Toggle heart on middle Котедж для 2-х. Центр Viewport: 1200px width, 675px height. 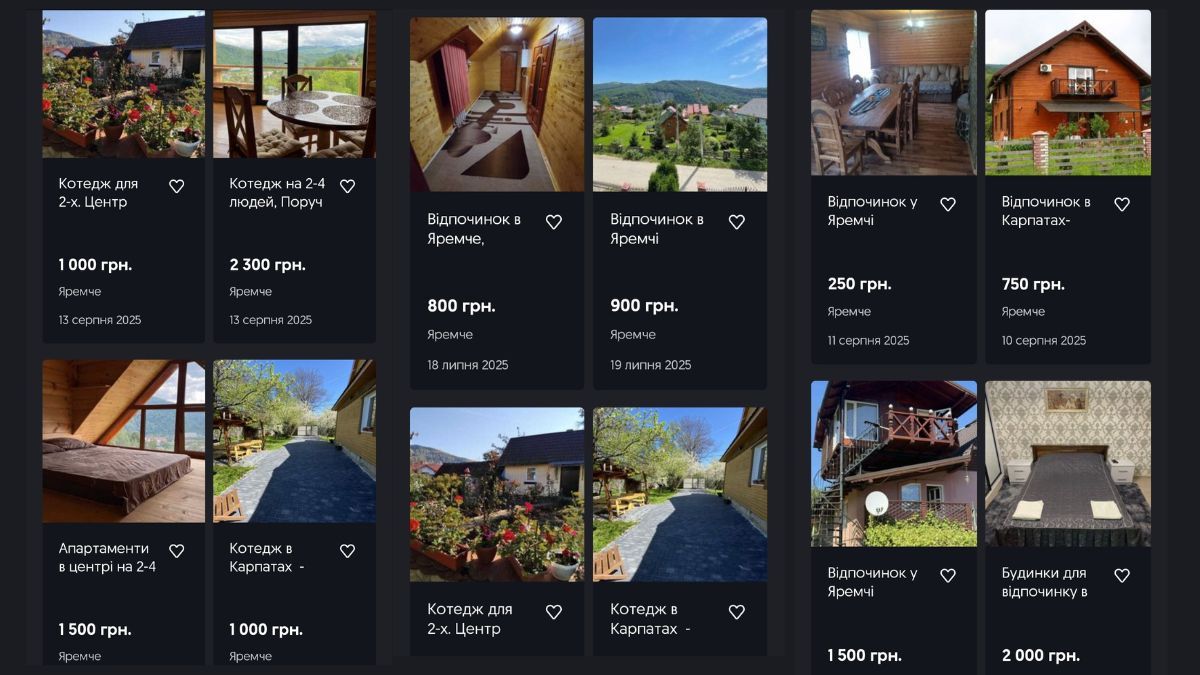click(554, 612)
